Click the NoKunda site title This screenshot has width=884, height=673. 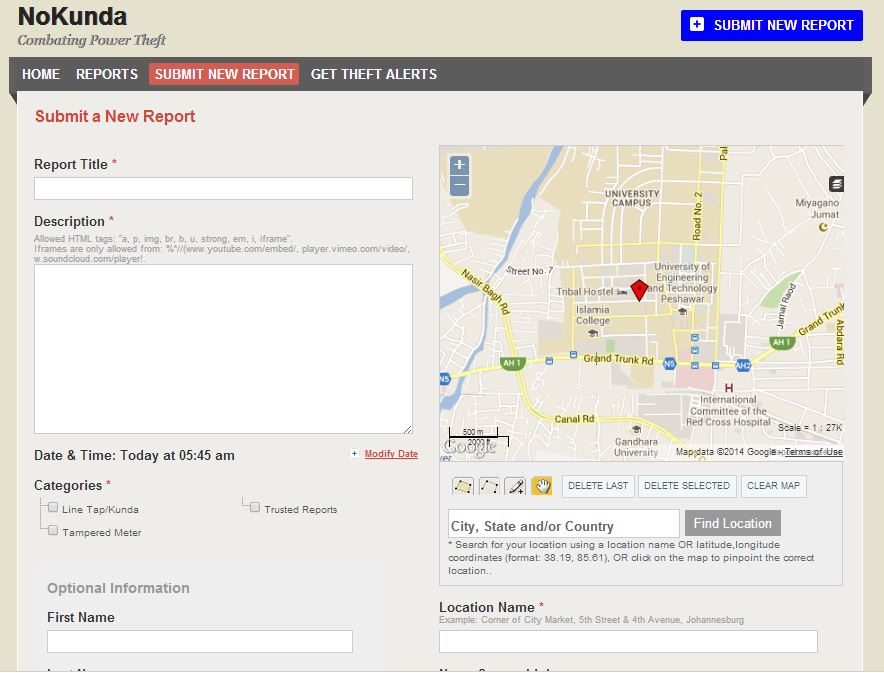pos(73,16)
